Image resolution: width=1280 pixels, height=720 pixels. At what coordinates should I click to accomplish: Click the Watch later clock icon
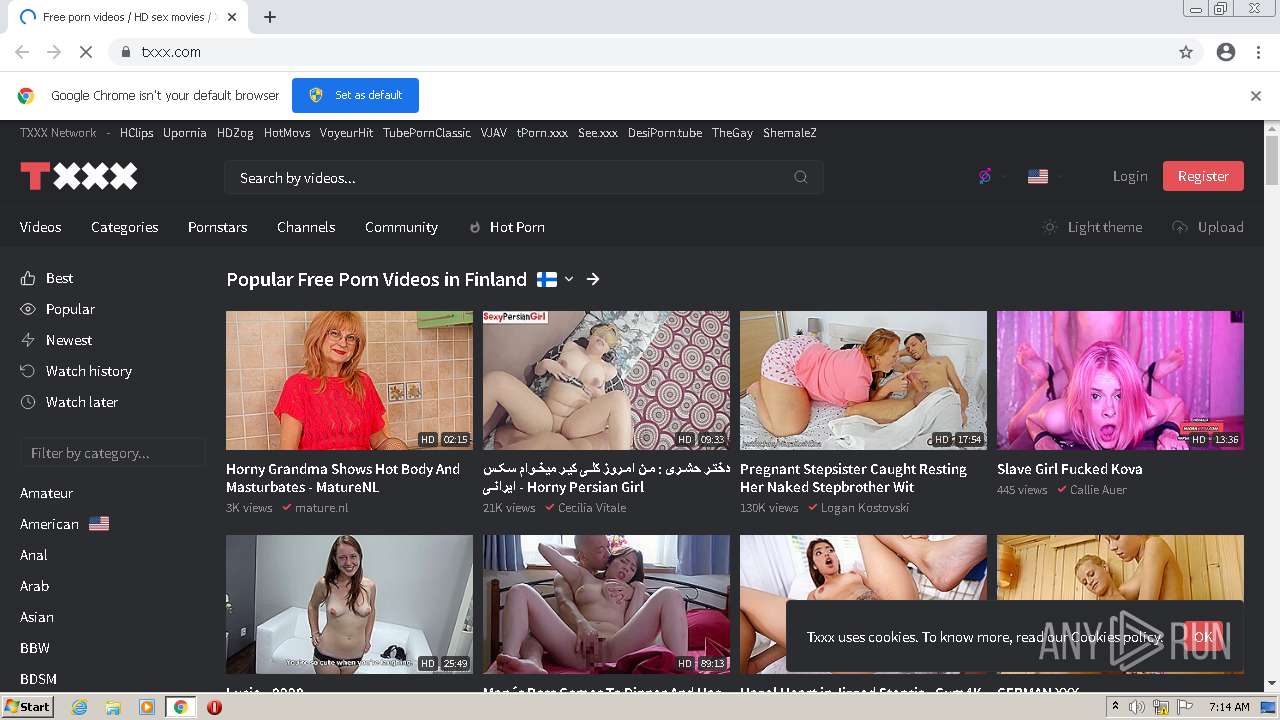pyautogui.click(x=28, y=402)
